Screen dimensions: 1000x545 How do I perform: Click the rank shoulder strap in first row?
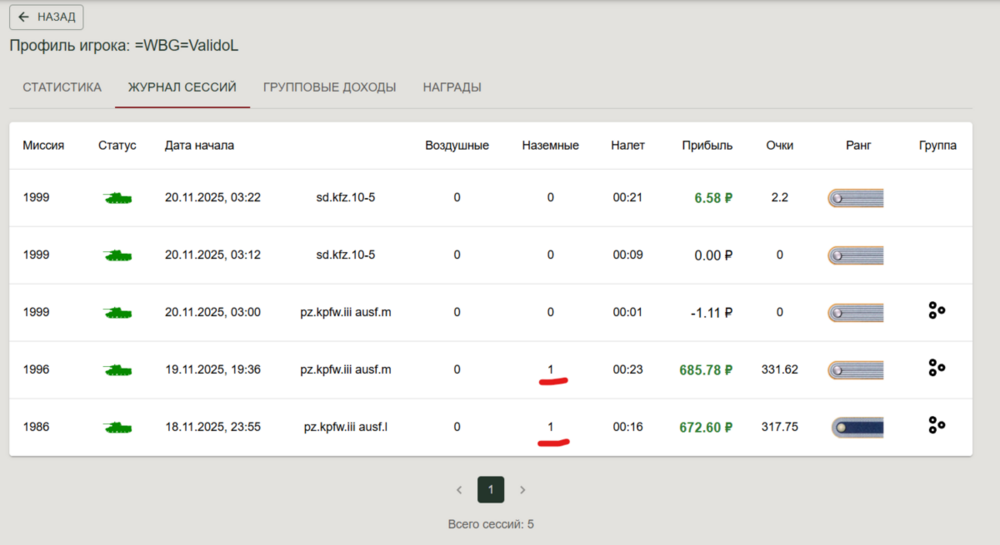pos(855,198)
